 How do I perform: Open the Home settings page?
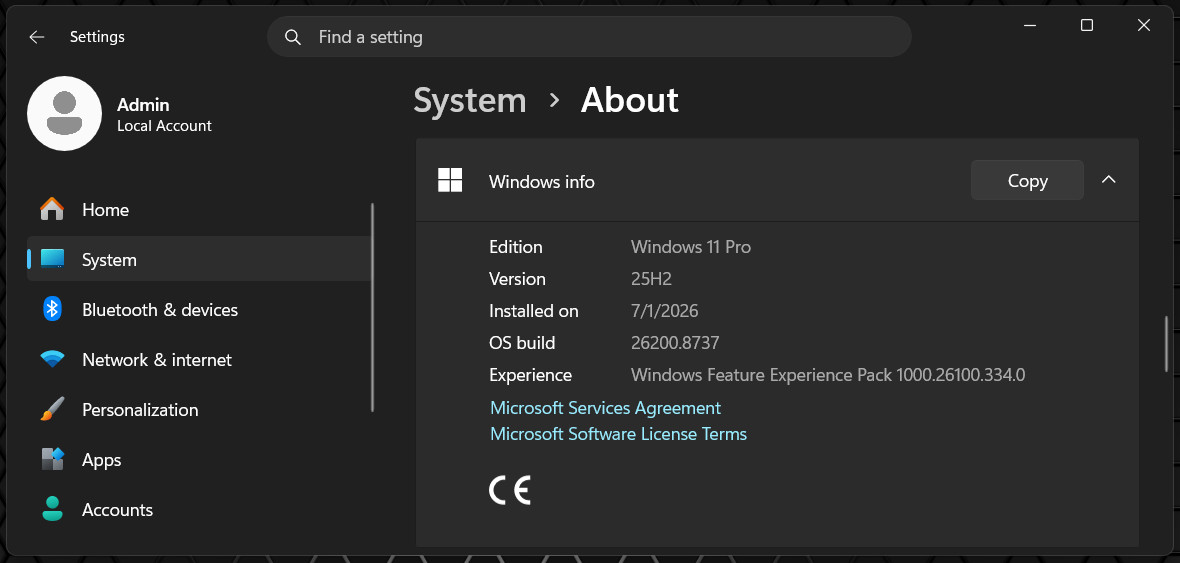tap(199, 209)
